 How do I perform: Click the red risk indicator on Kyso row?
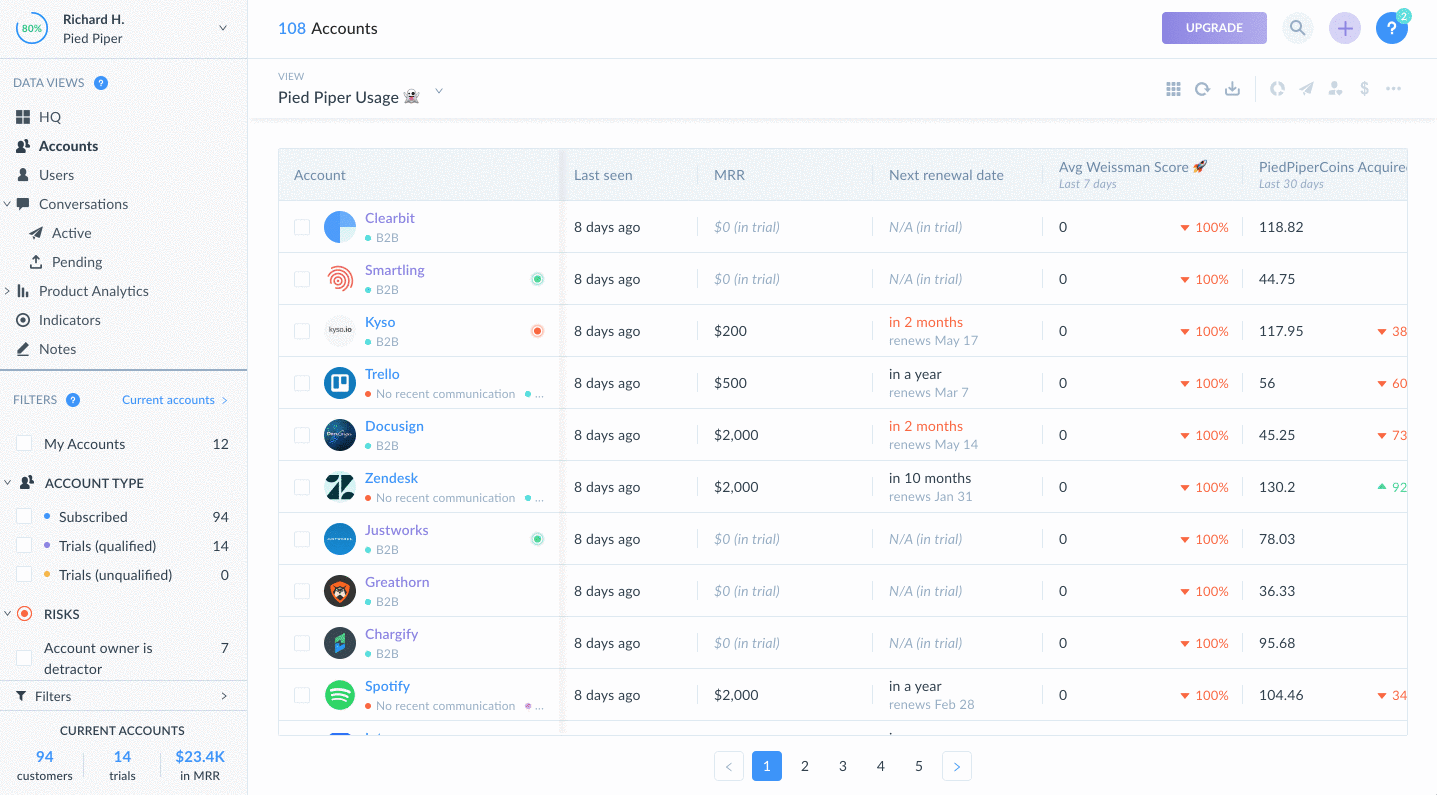pos(537,331)
